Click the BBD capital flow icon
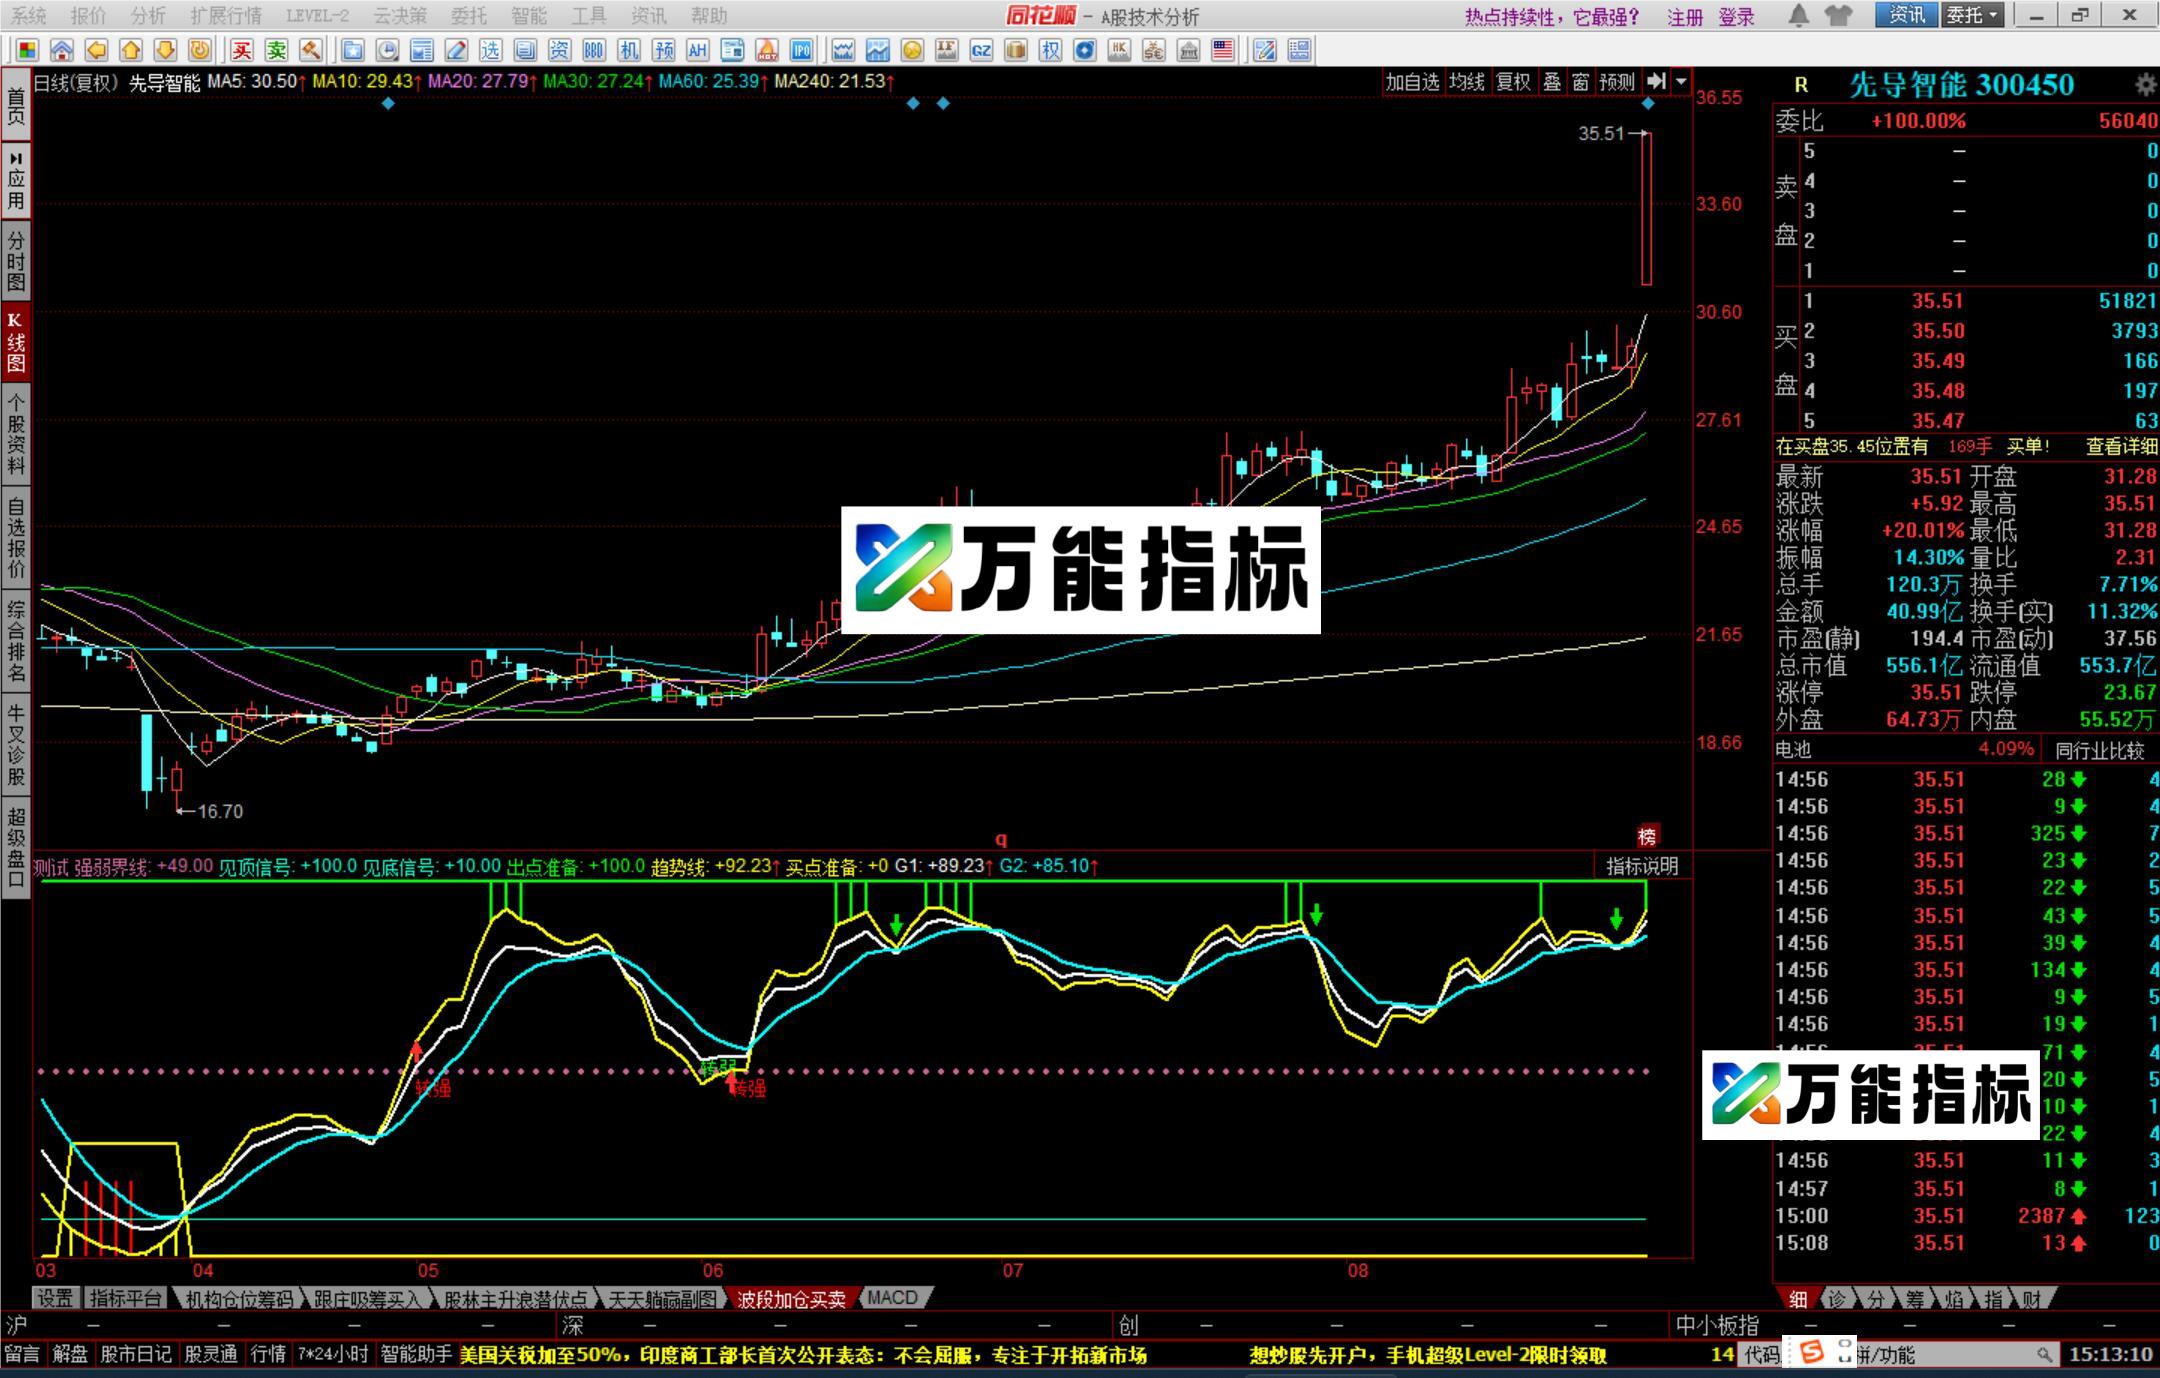Screen dimensions: 2160x1378 593,50
